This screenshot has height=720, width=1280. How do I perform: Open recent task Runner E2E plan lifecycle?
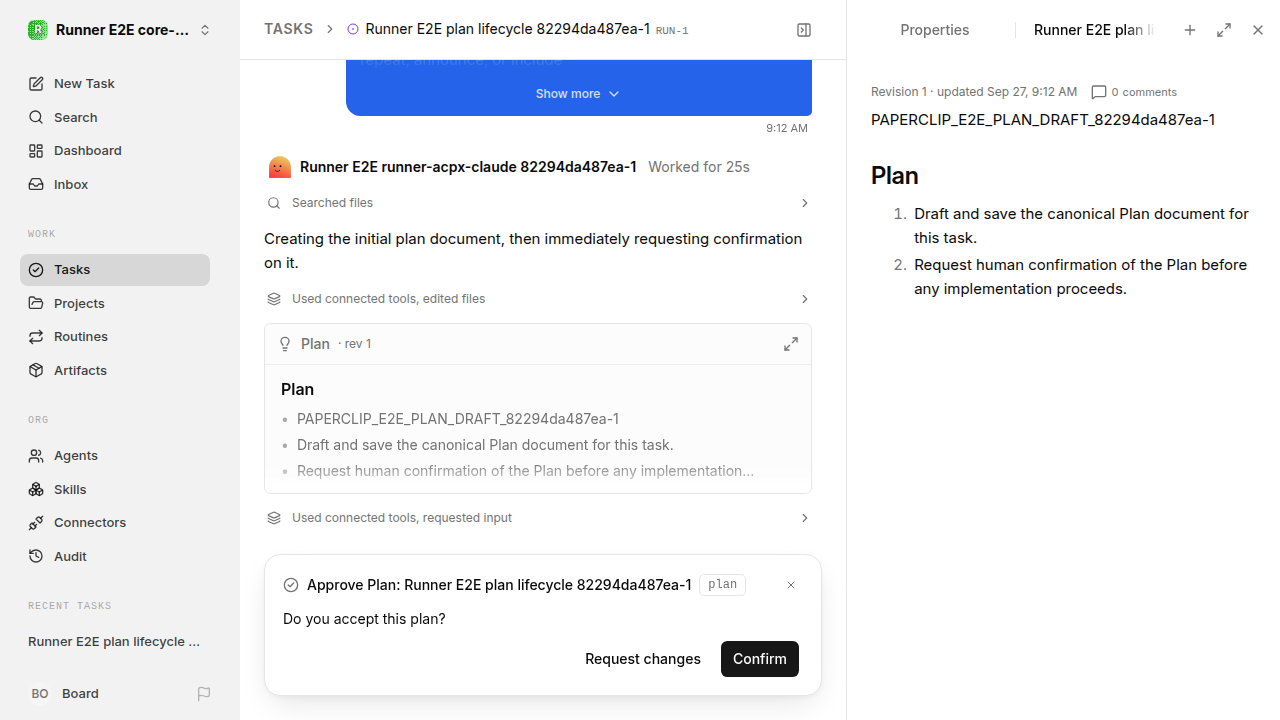(115, 642)
